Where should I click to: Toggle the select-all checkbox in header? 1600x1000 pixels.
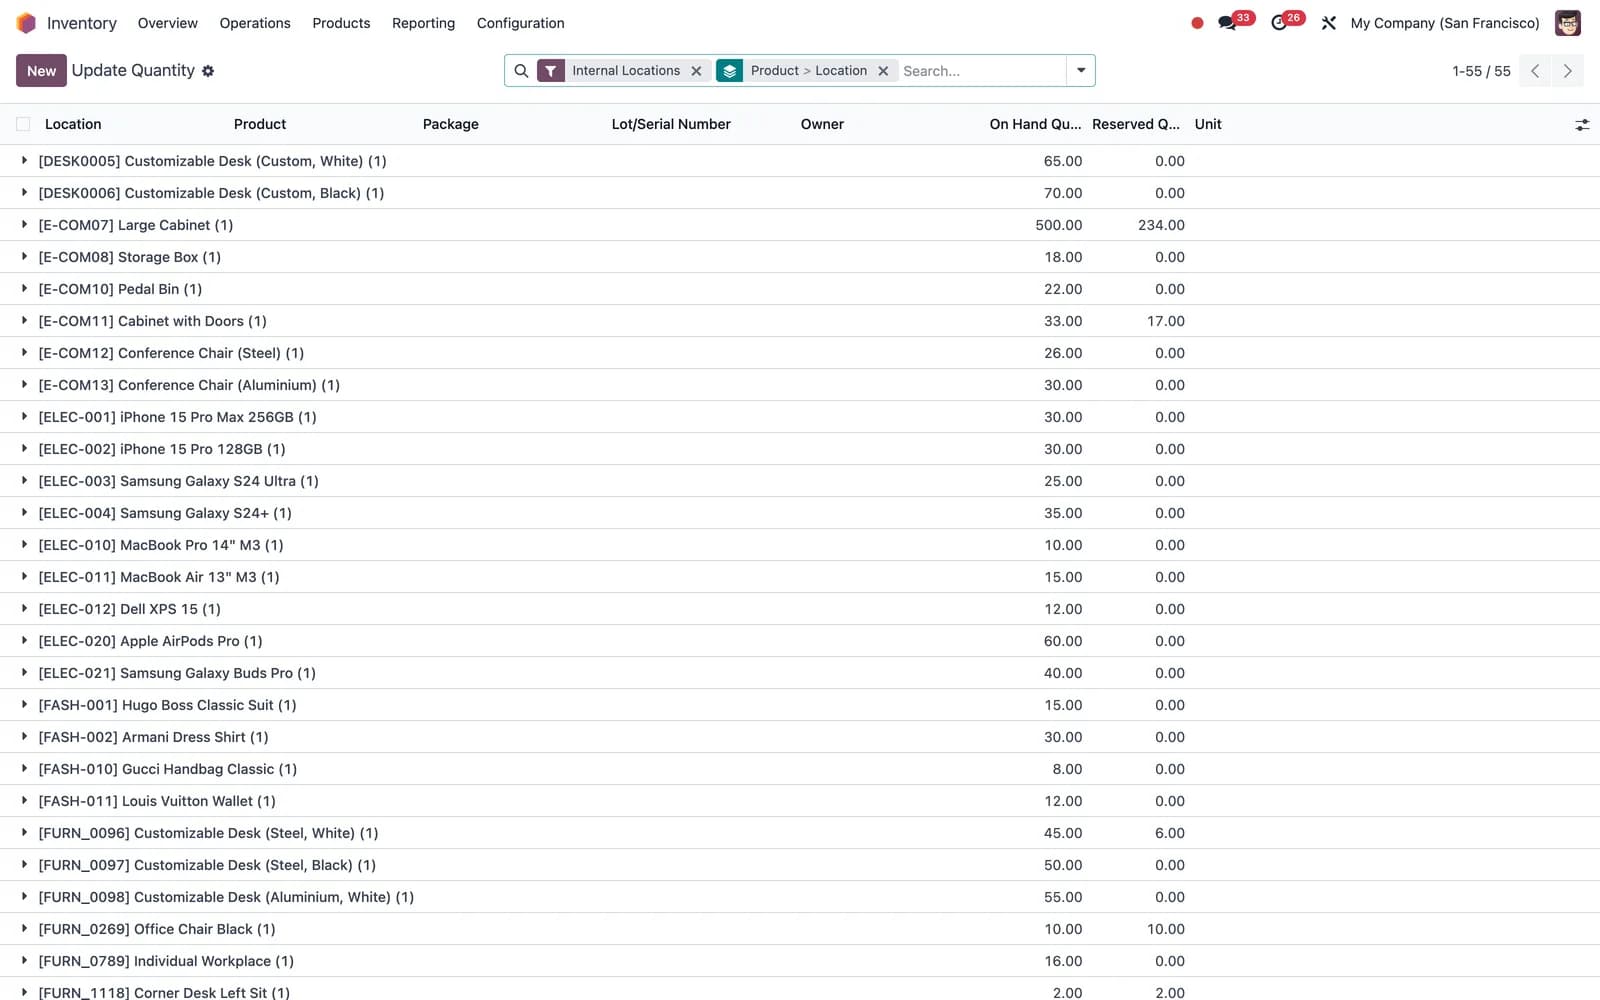[23, 124]
